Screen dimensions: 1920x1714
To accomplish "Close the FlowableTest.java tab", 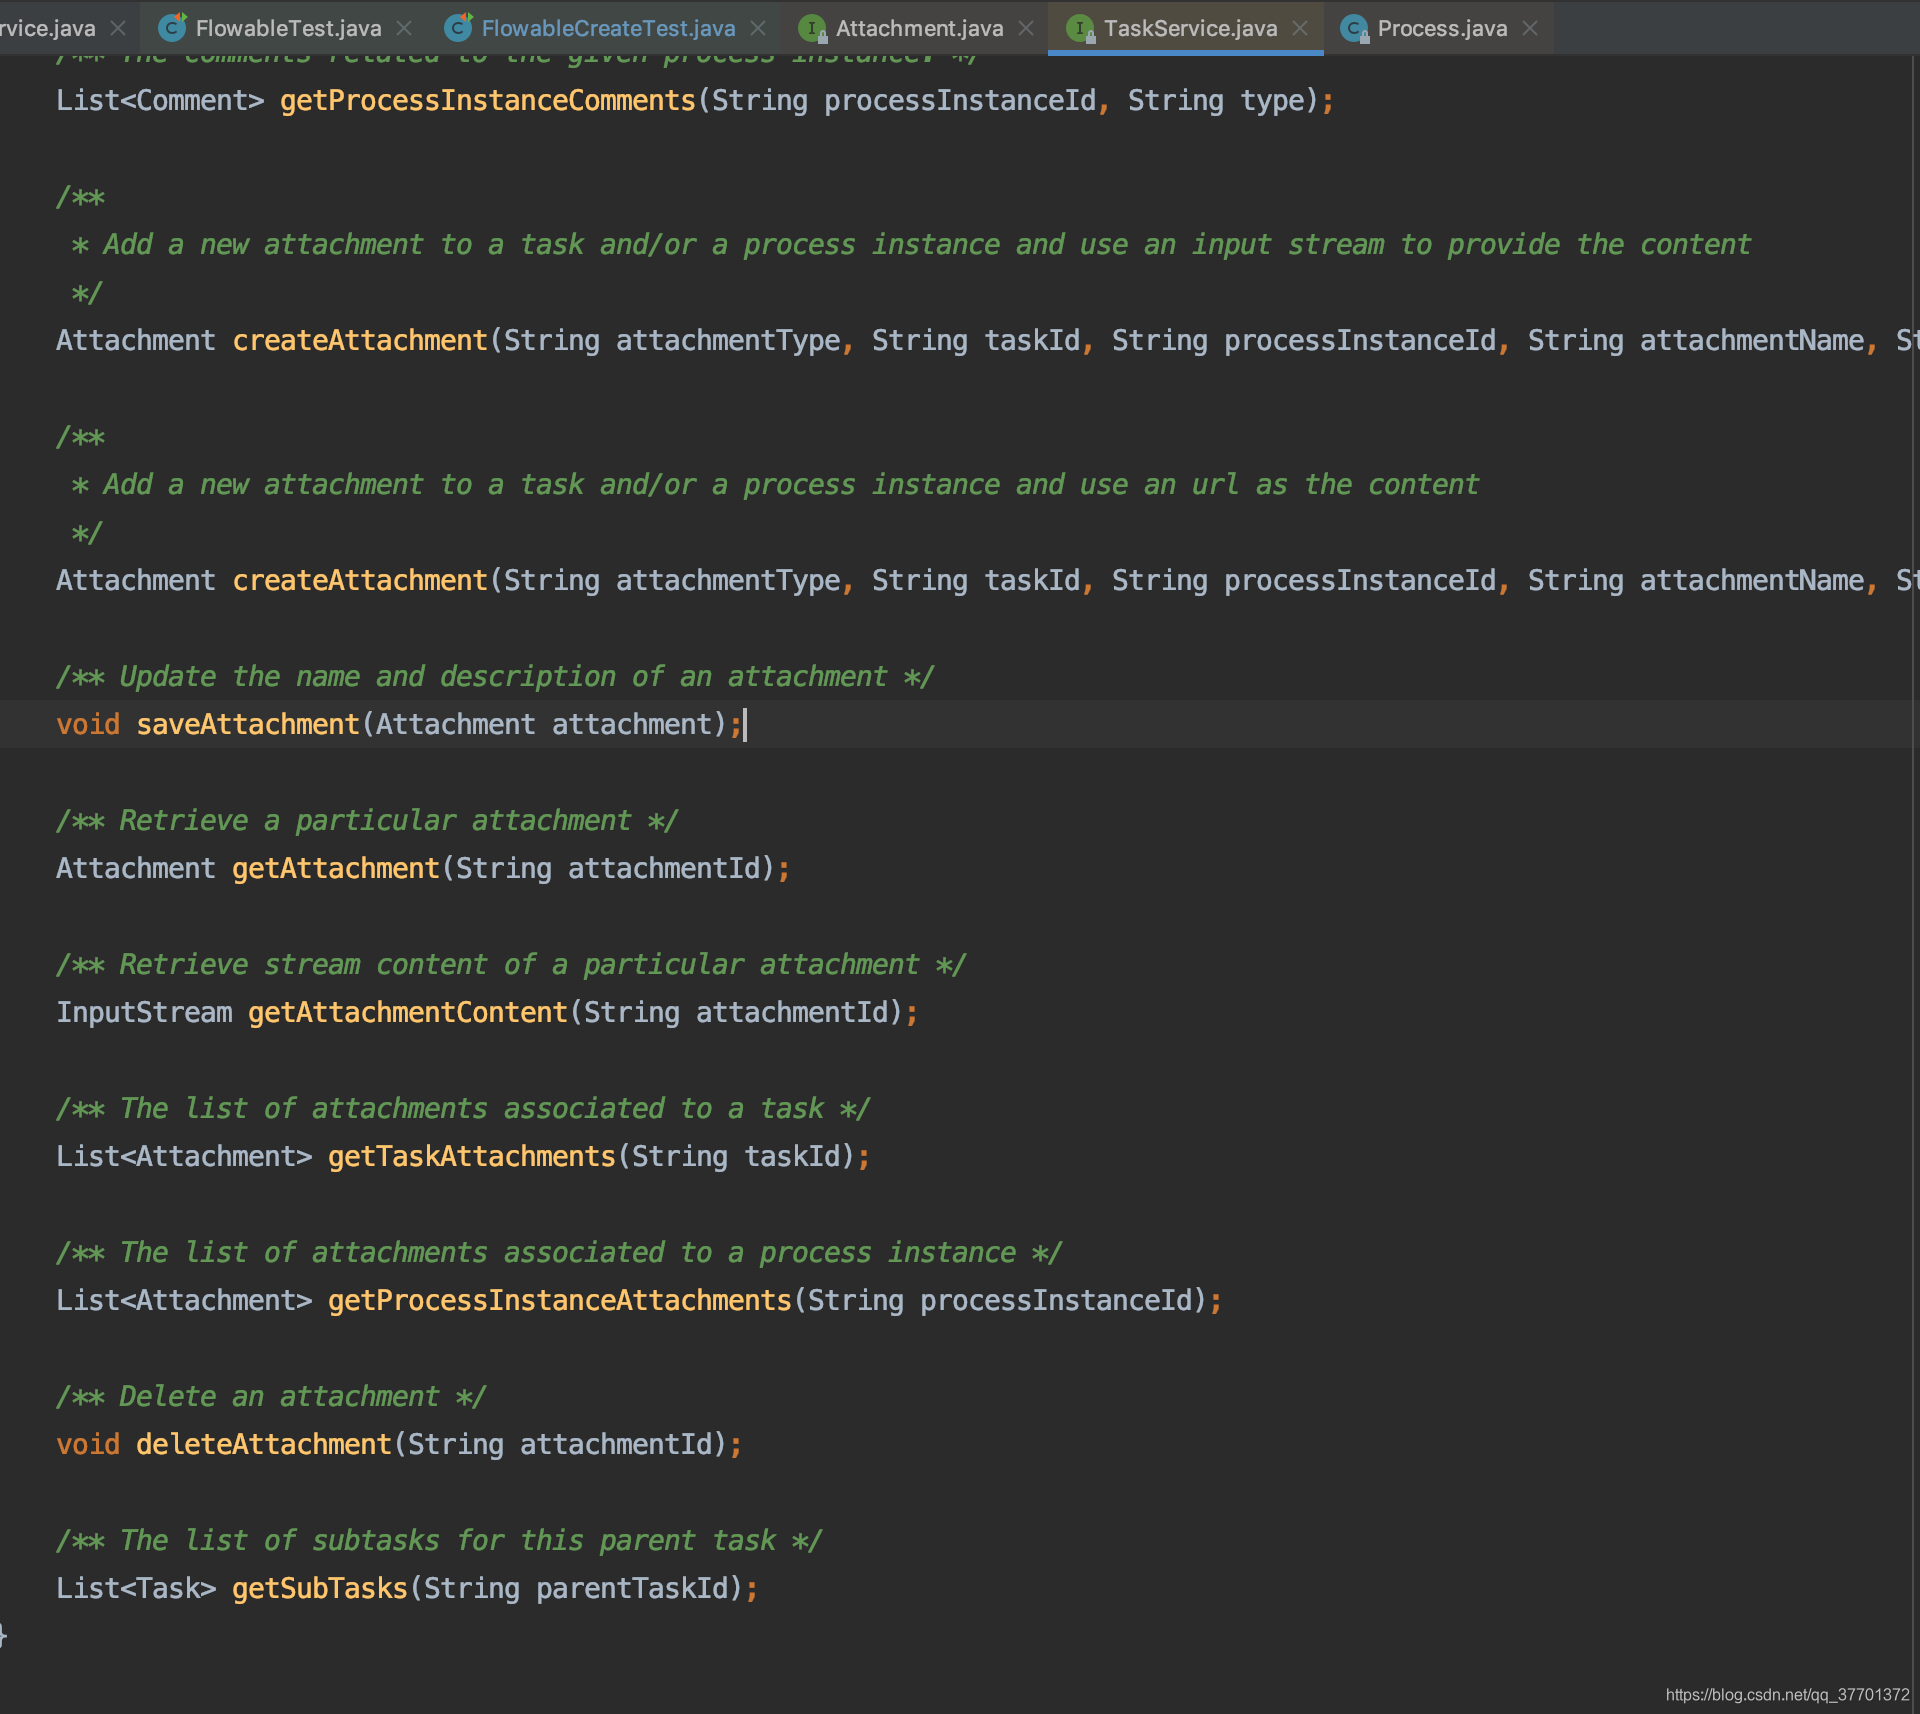I will point(404,28).
